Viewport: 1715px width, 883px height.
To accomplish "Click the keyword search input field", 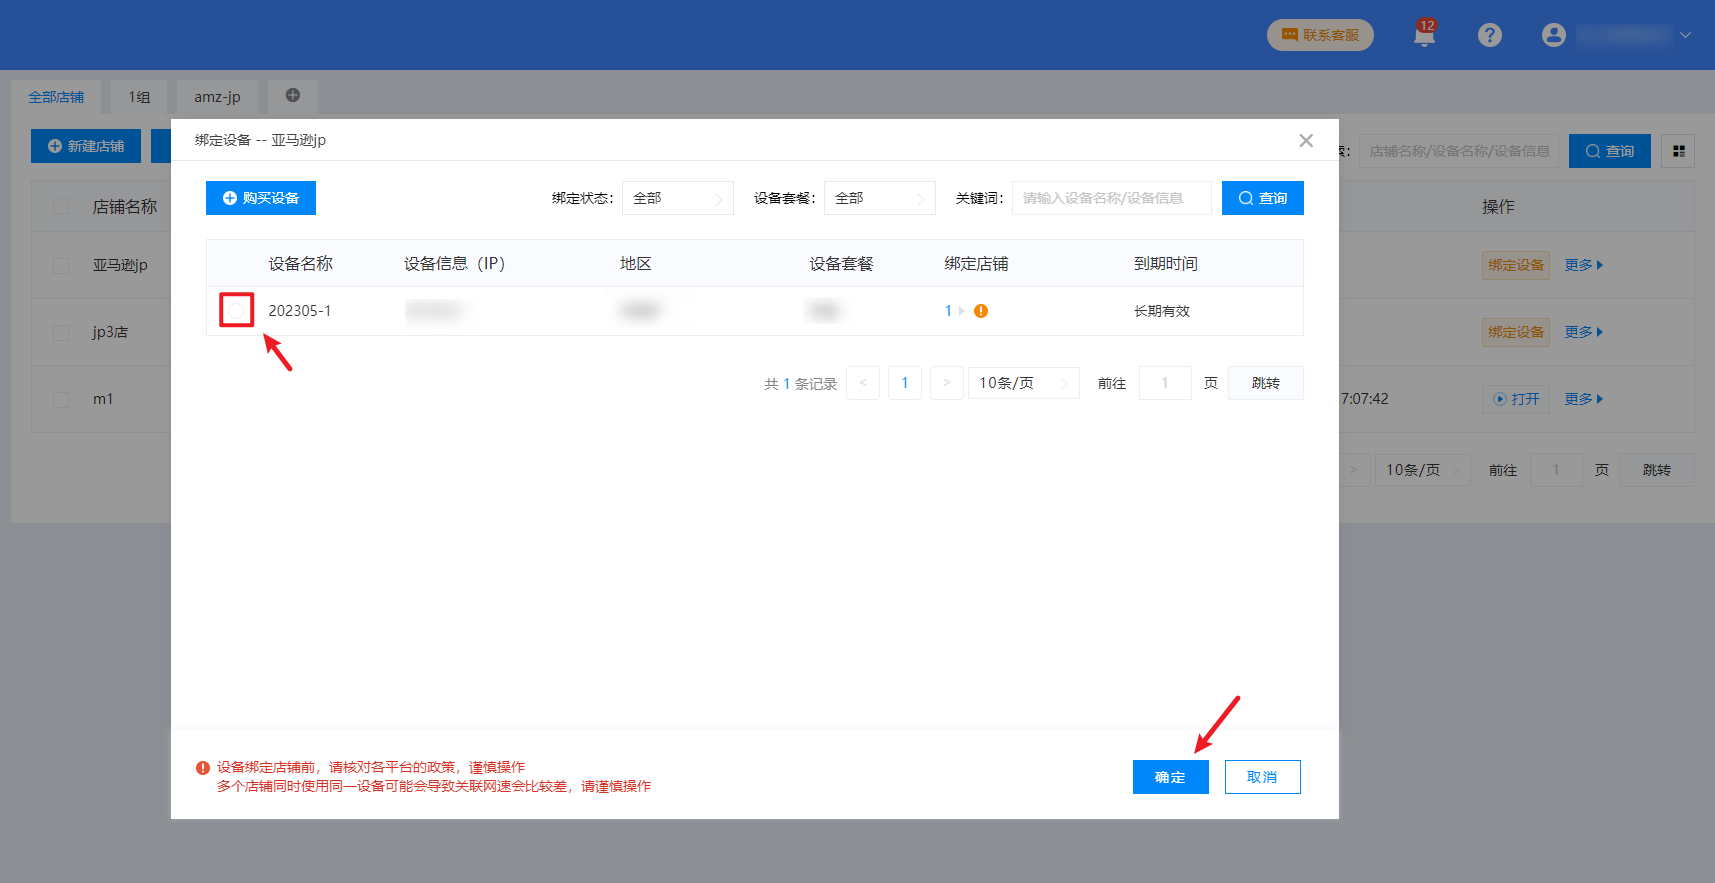I will (x=1111, y=198).
